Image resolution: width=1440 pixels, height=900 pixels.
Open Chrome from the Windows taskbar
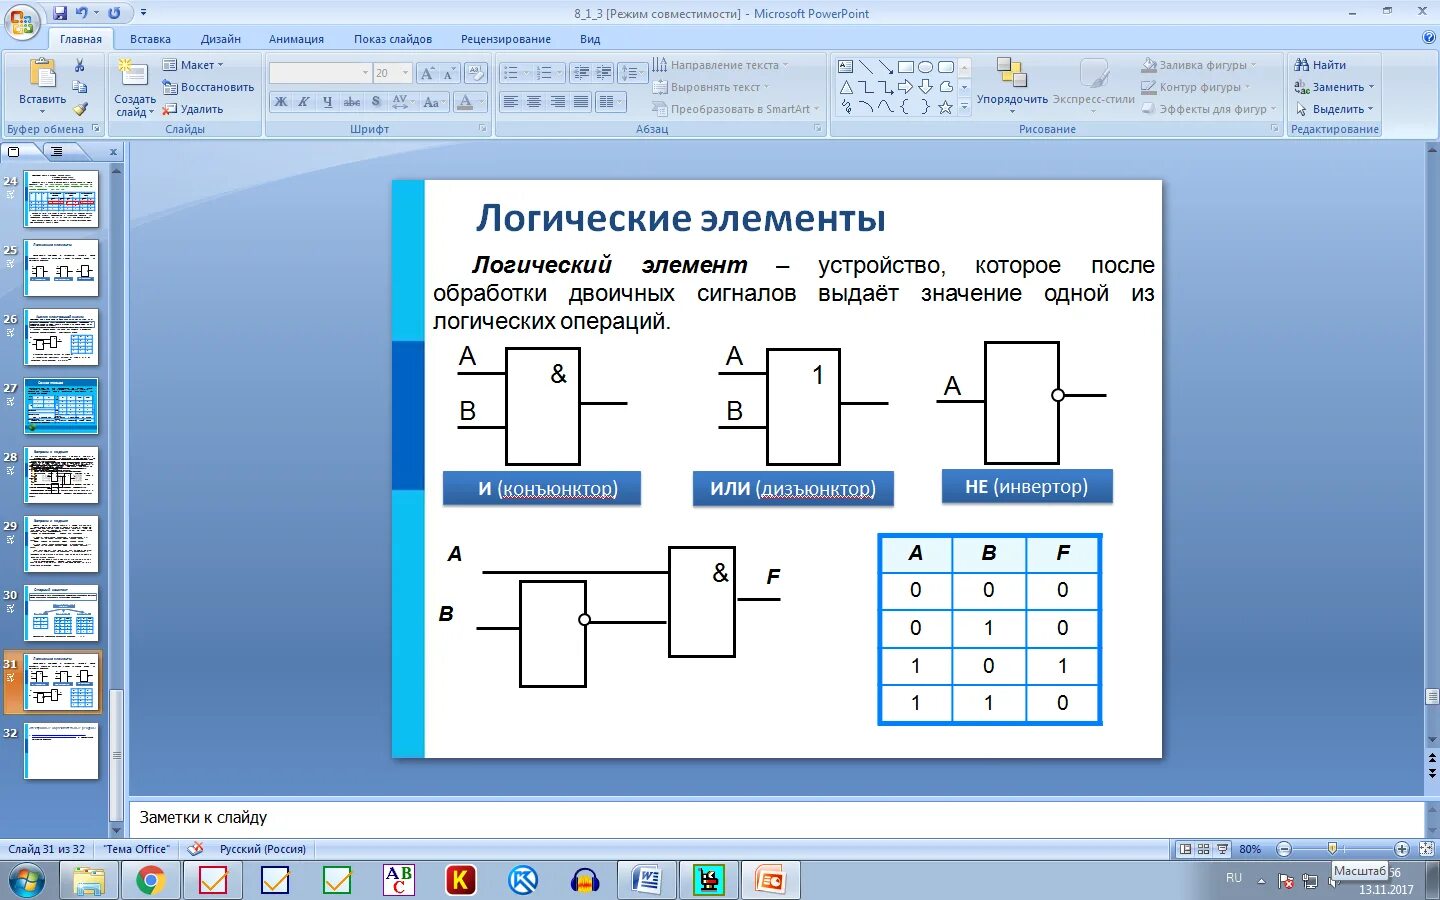tap(151, 881)
